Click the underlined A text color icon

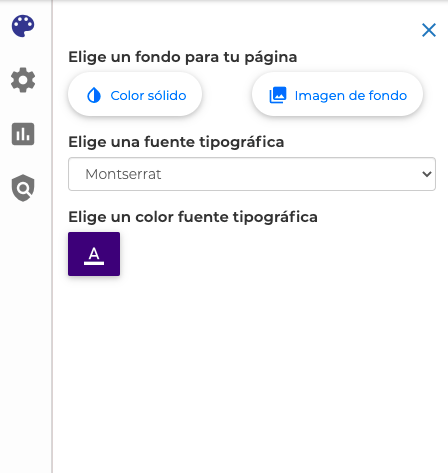[94, 255]
